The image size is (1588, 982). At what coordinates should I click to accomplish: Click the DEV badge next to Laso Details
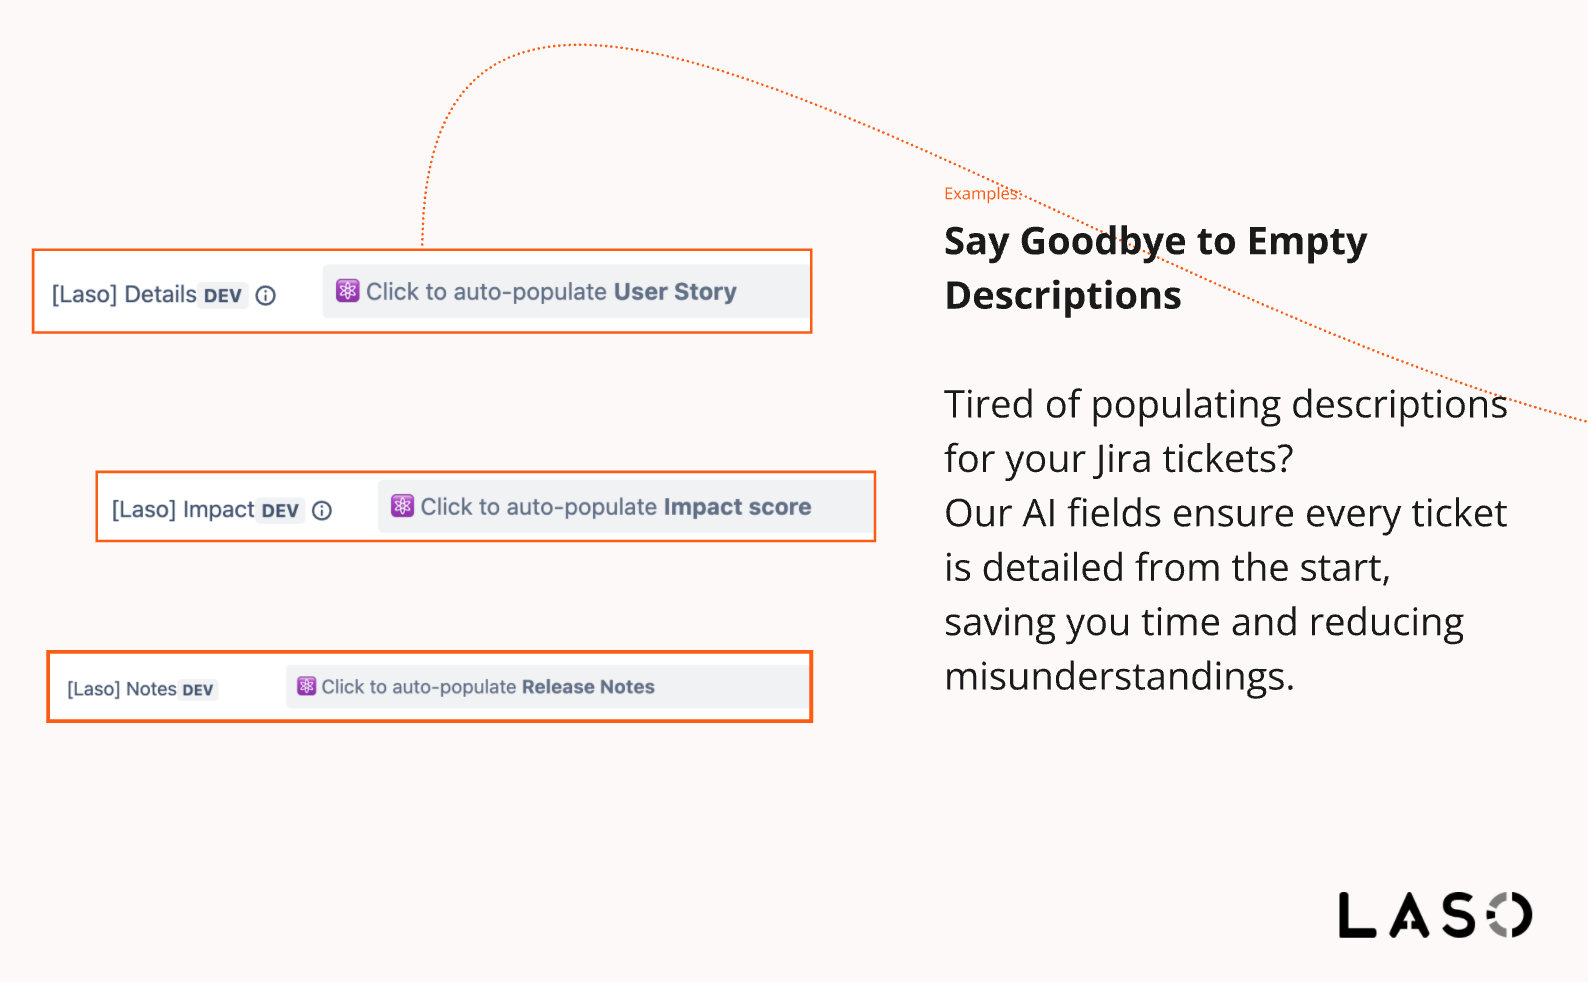click(222, 296)
